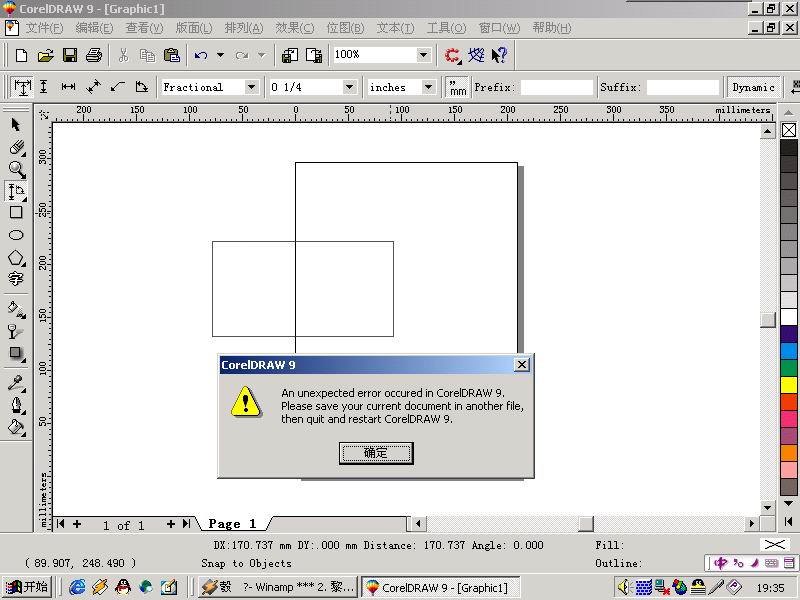Undo the last action
The width and height of the screenshot is (800, 600).
coord(201,55)
